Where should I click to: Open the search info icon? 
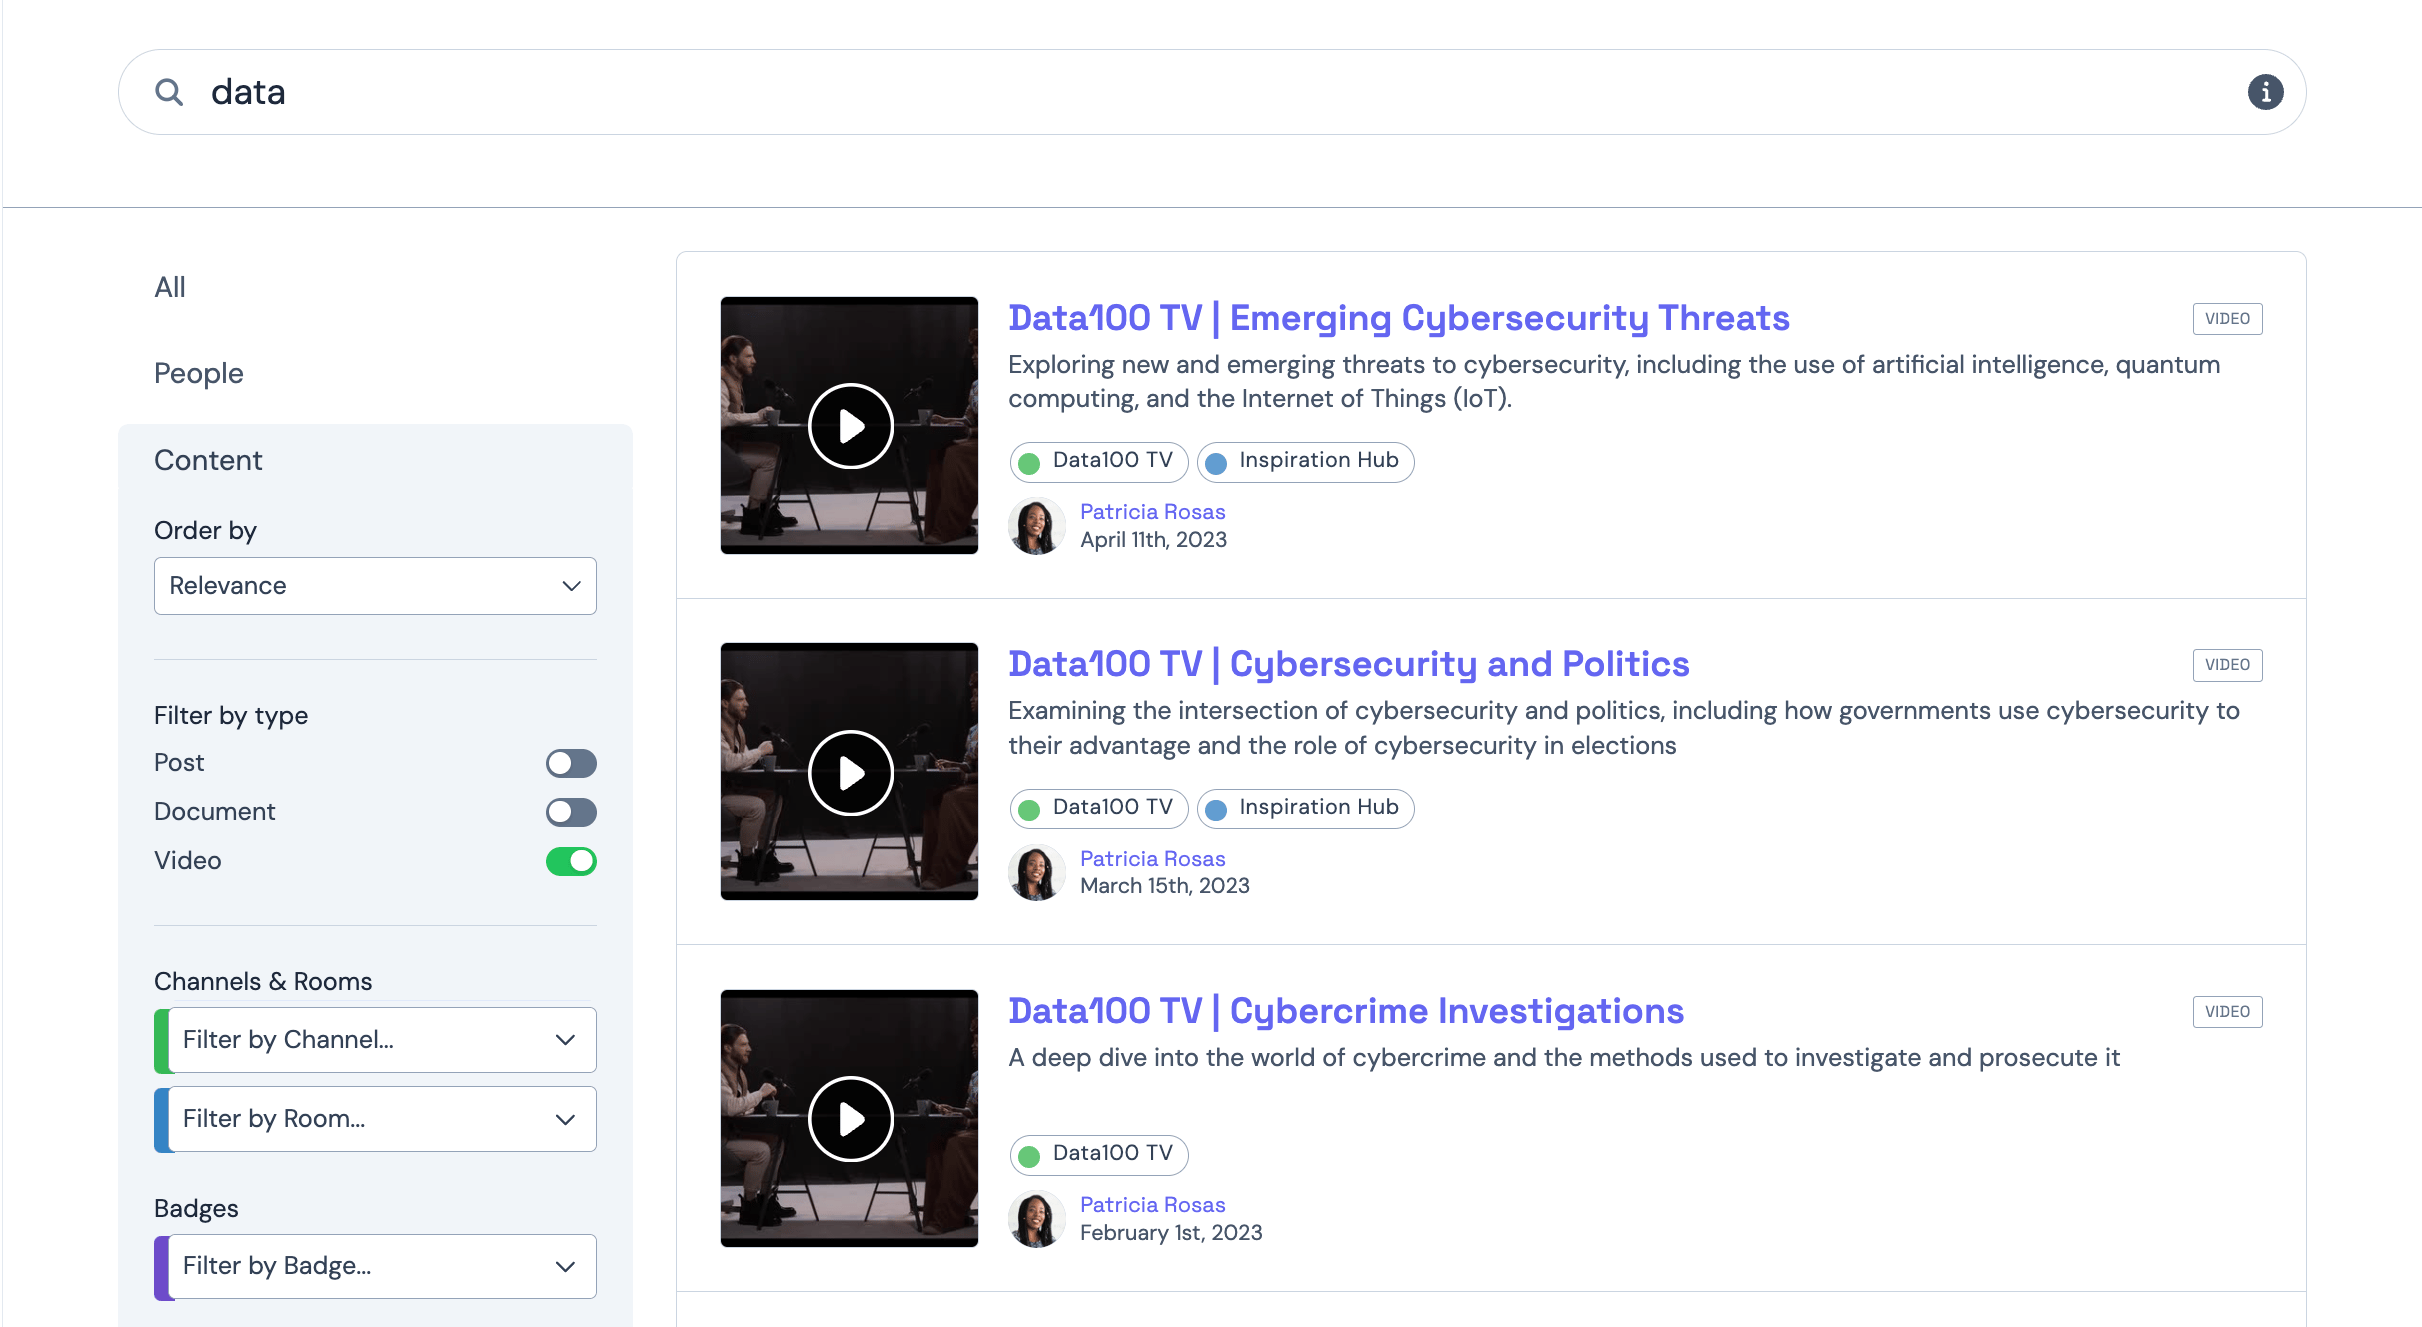[2265, 92]
